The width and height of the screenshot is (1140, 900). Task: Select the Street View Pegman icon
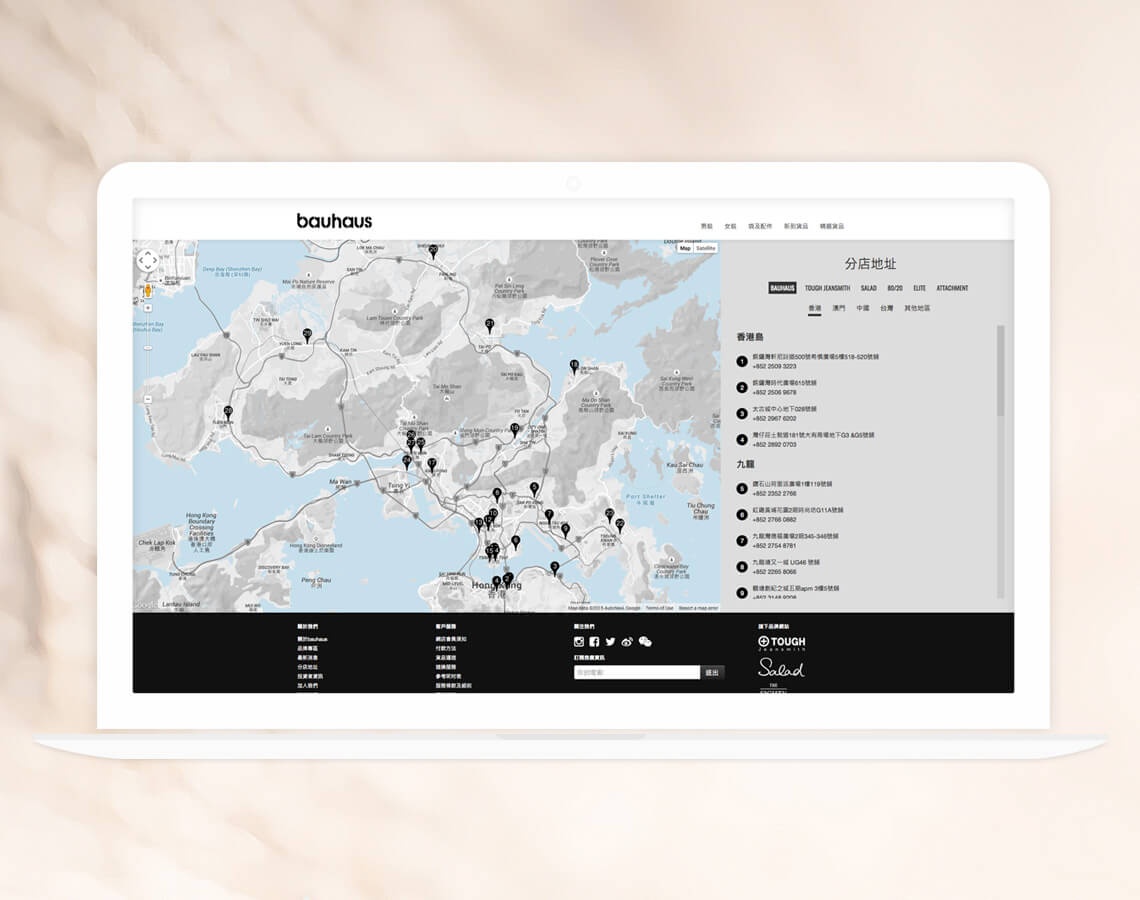tap(147, 290)
